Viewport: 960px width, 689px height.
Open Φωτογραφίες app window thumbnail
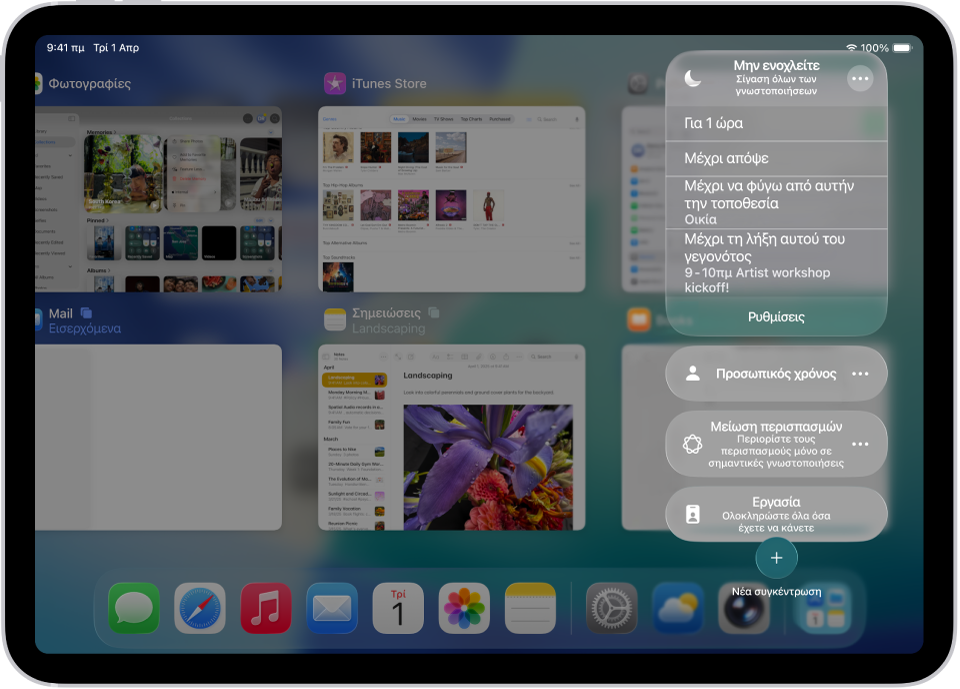(x=159, y=199)
